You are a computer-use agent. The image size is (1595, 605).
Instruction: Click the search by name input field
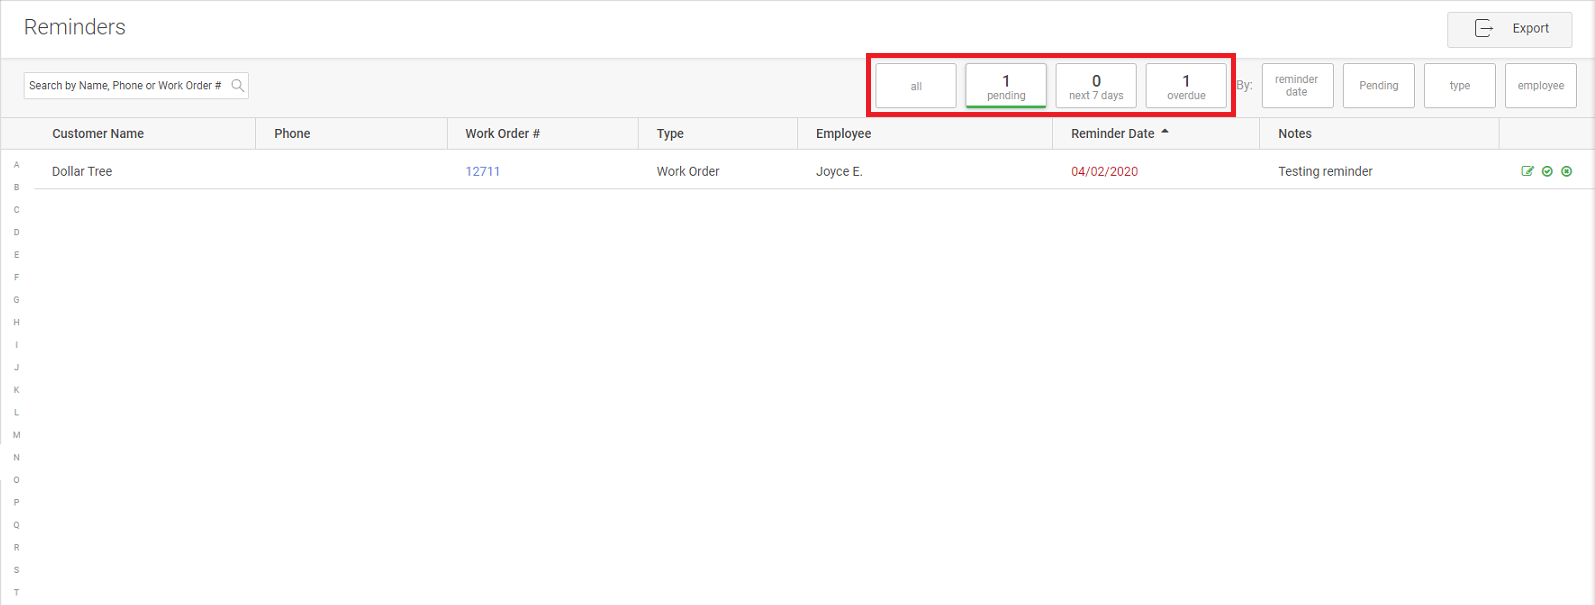click(x=126, y=86)
